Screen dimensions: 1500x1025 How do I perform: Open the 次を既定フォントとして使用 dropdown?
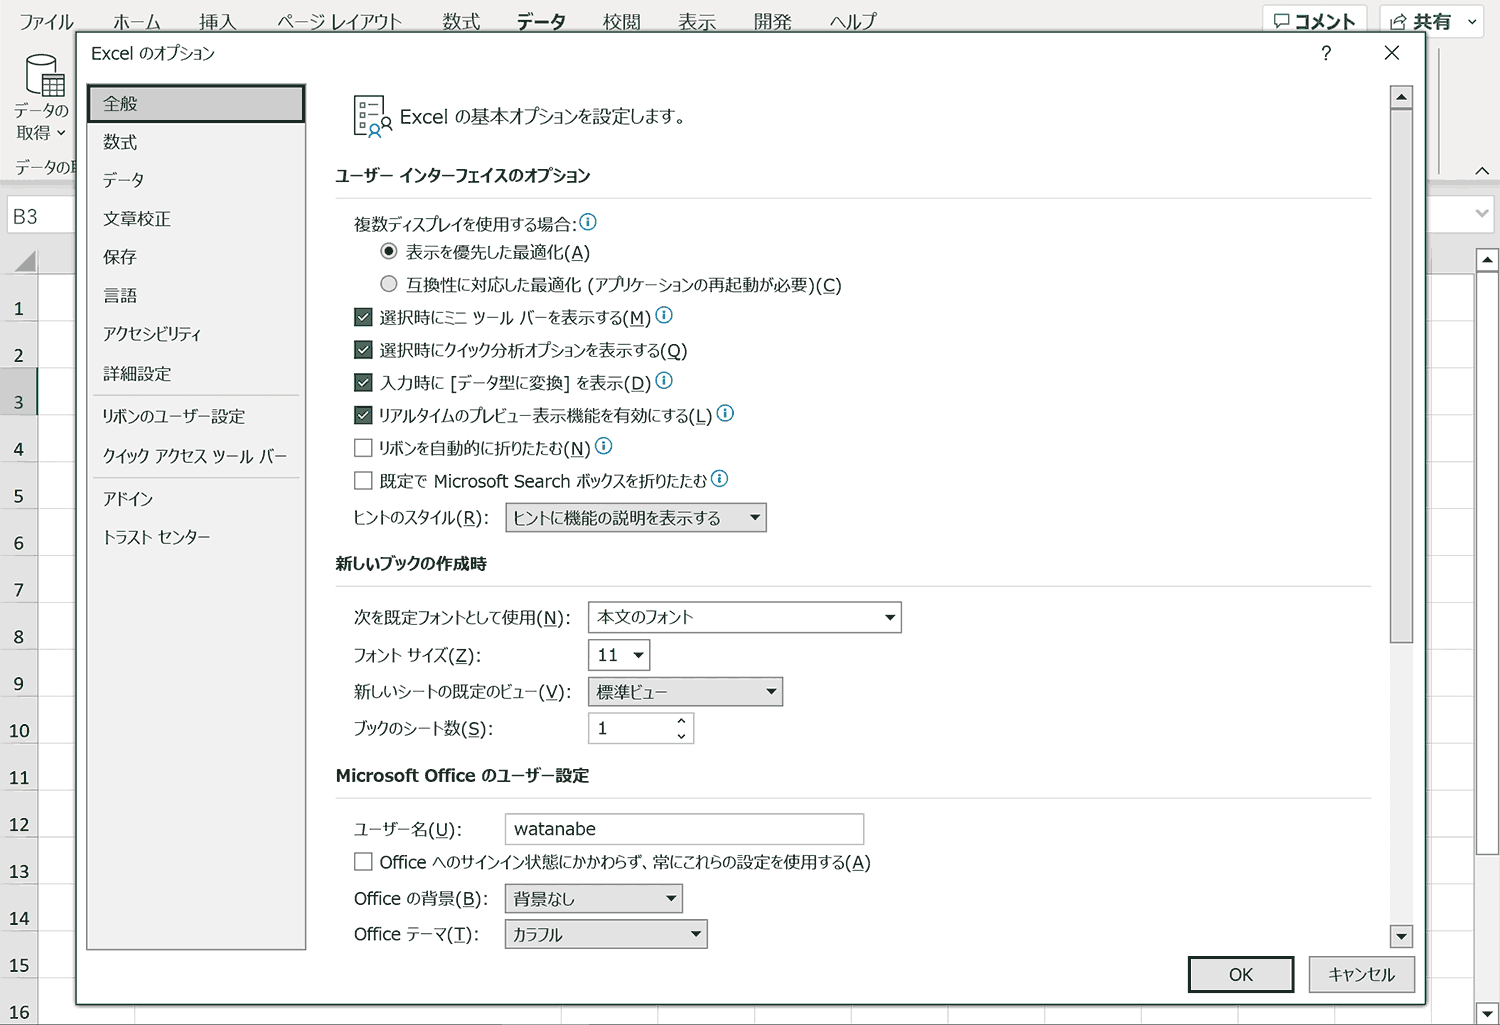pyautogui.click(x=745, y=617)
